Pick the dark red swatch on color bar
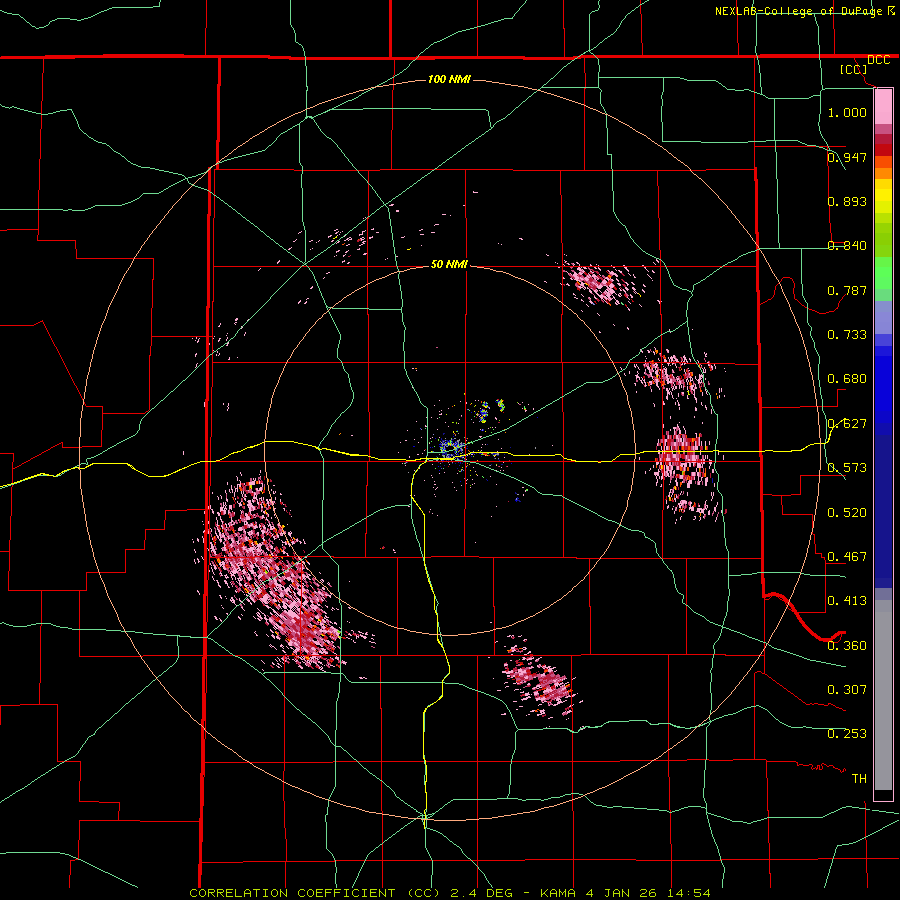The image size is (900, 900). click(x=883, y=149)
